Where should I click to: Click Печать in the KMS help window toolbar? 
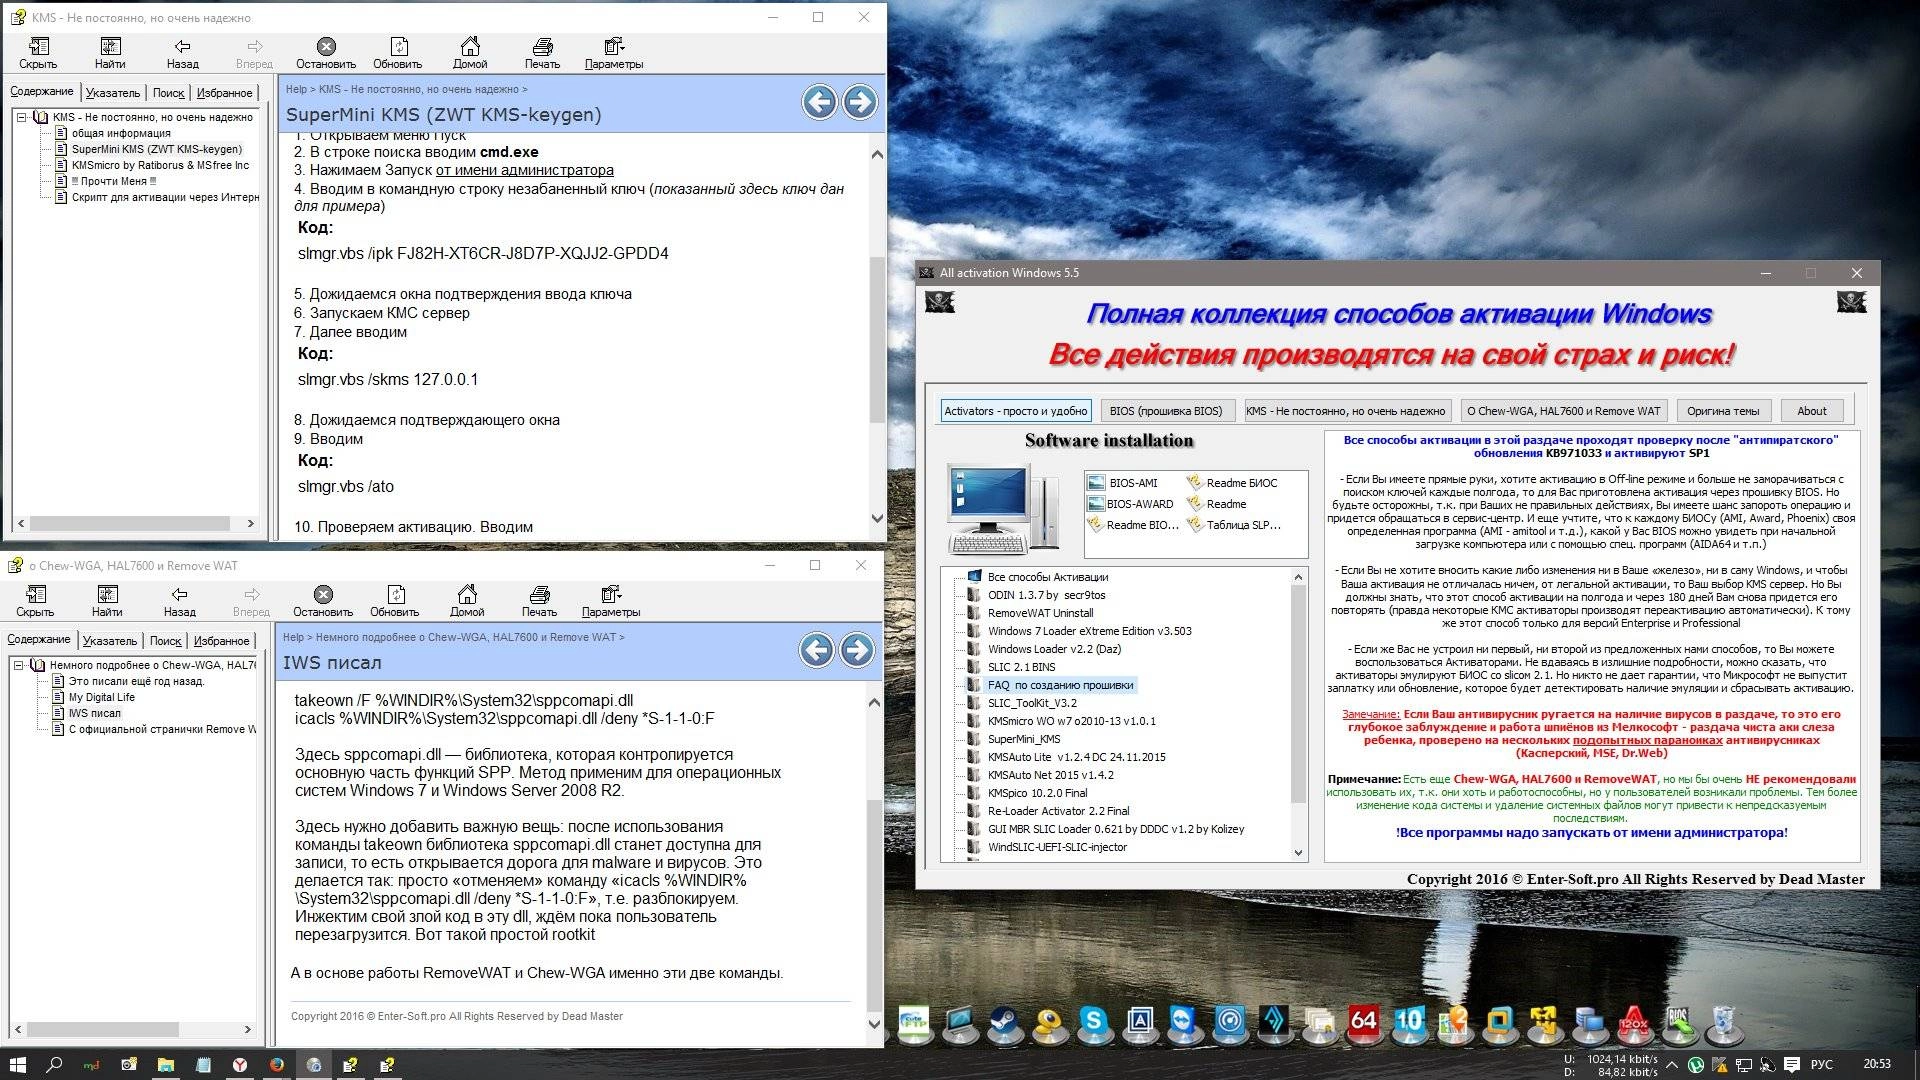pos(542,53)
